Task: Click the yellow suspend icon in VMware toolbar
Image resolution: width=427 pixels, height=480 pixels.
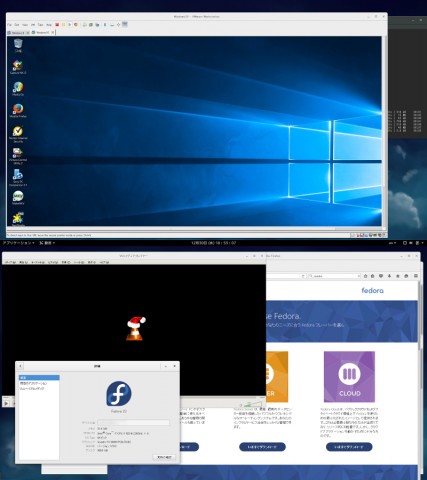Action: coord(63,25)
